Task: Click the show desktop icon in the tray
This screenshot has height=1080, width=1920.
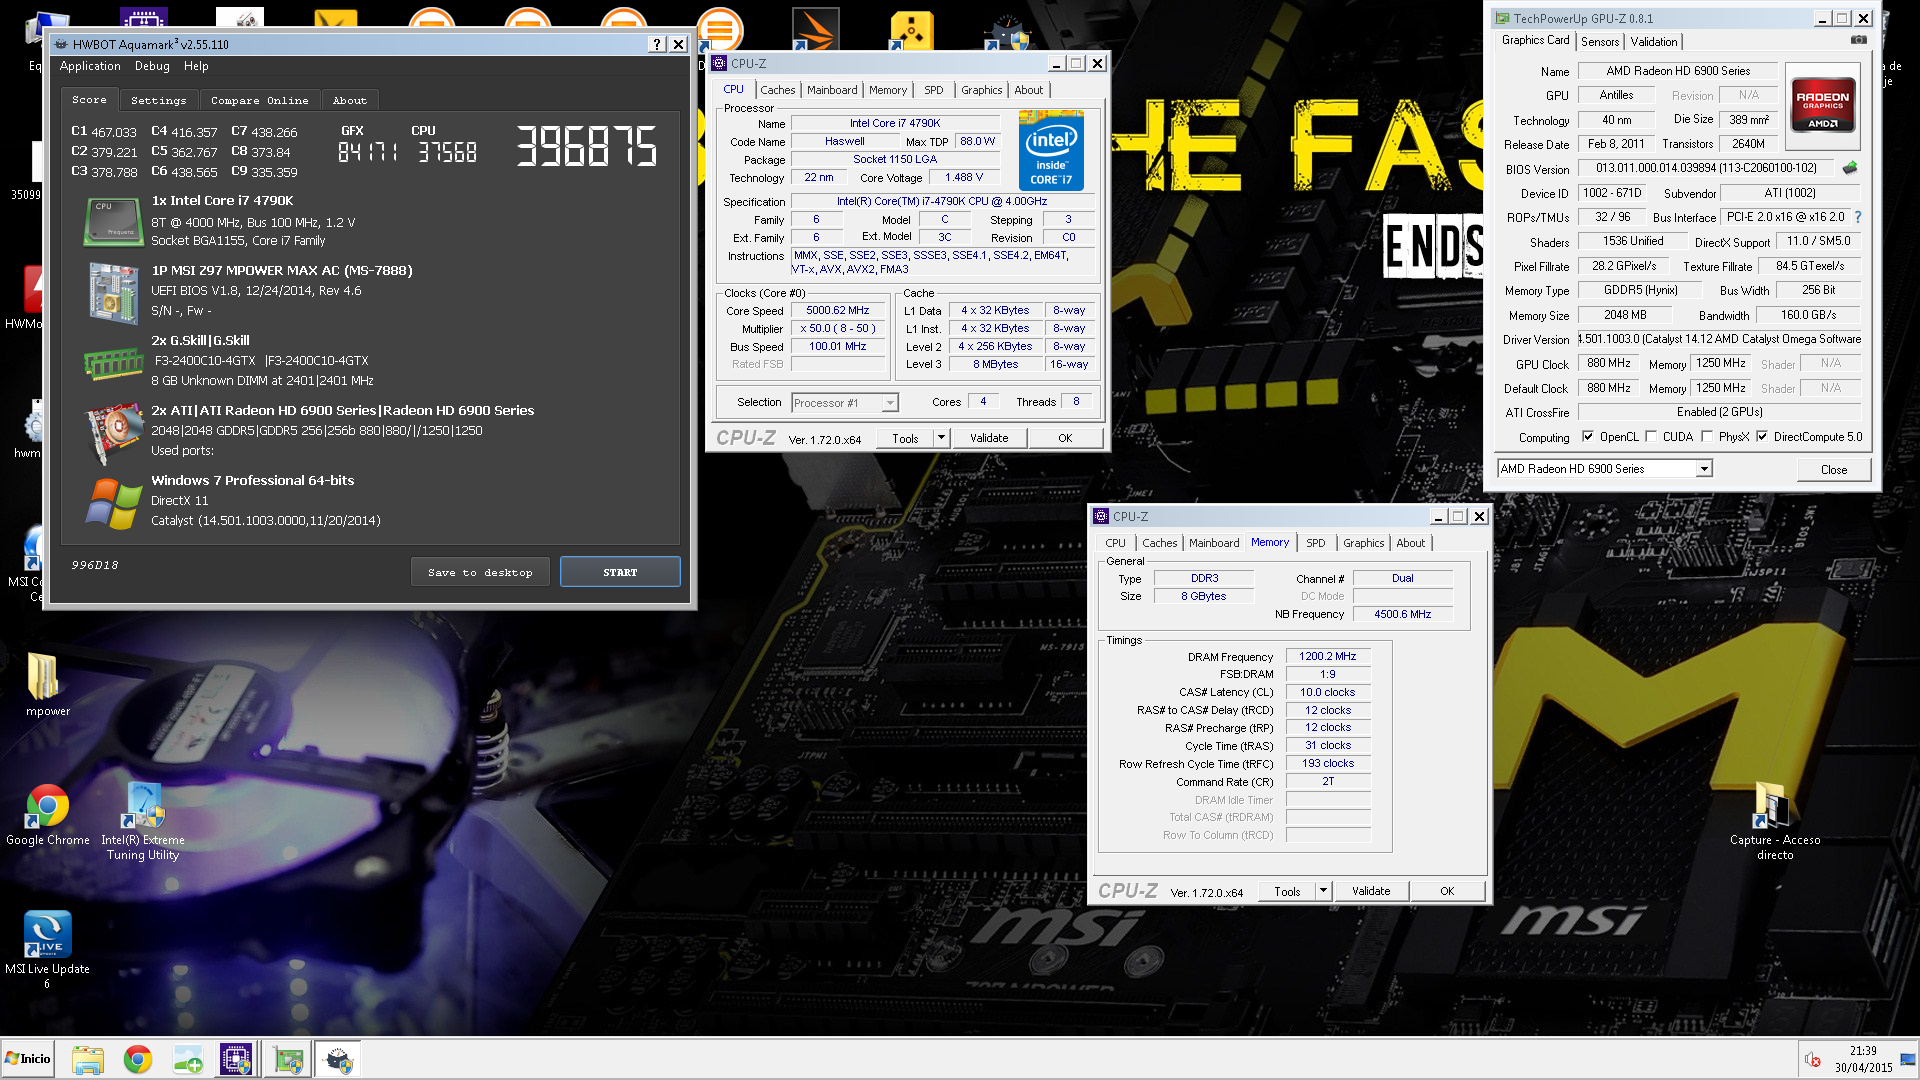Action: [1908, 1060]
